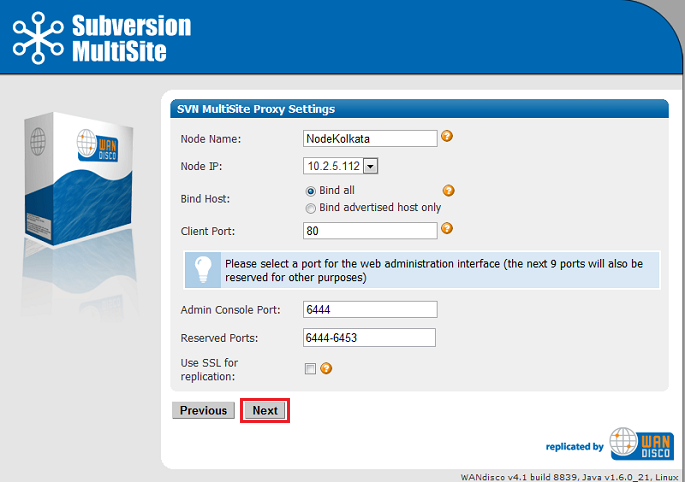
Task: Click the 'Admin Console Port:' label
Action: (230, 310)
